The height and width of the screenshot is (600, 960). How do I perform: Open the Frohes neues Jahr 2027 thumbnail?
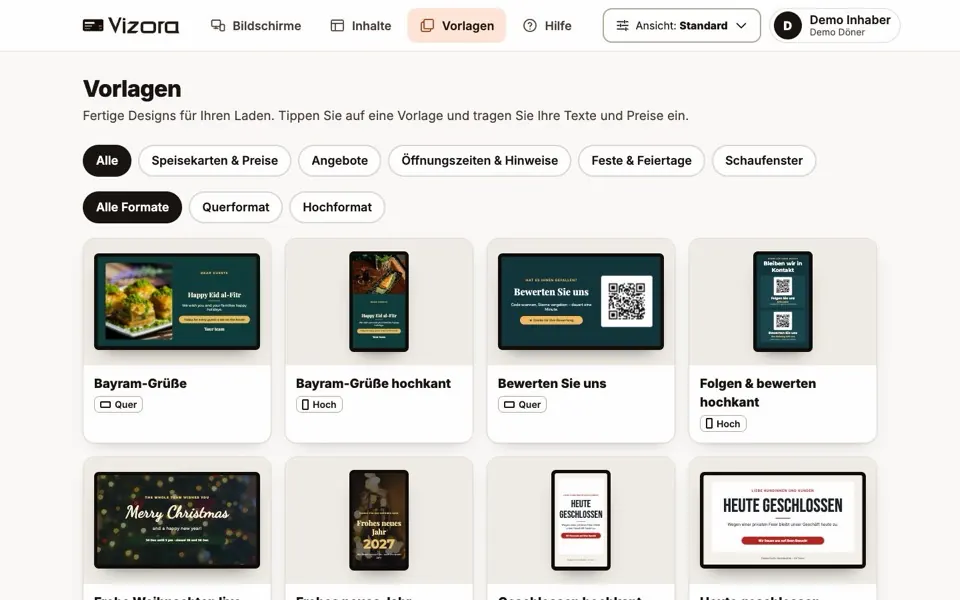[x=379, y=520]
